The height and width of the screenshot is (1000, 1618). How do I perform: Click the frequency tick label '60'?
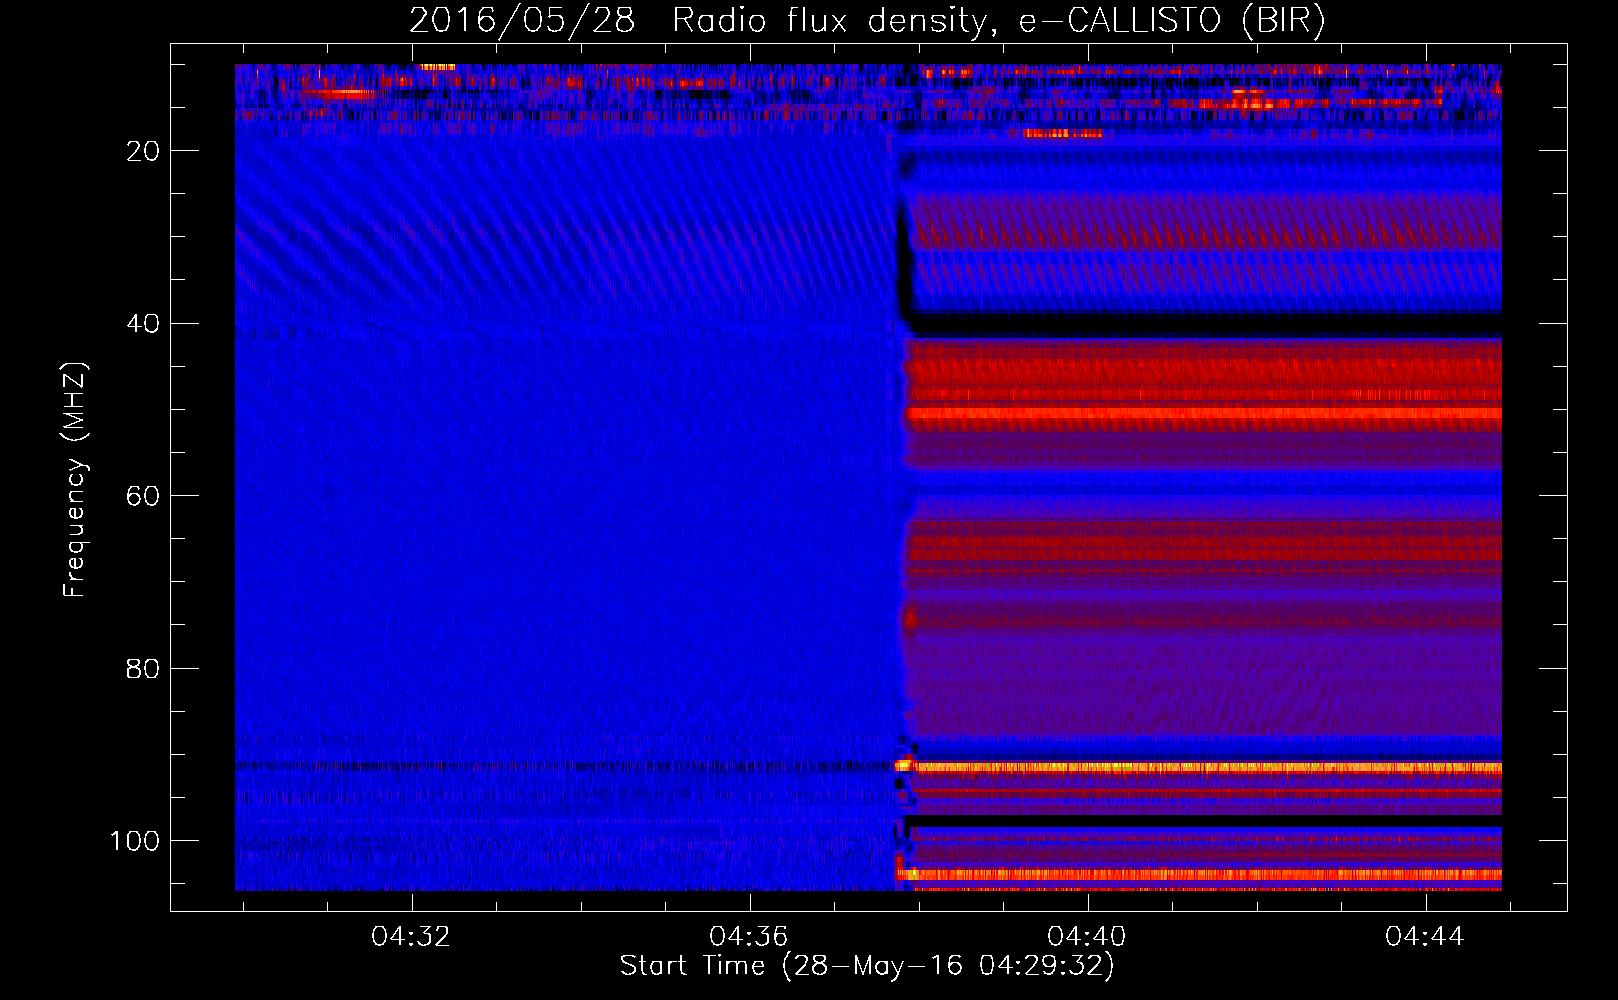click(143, 496)
